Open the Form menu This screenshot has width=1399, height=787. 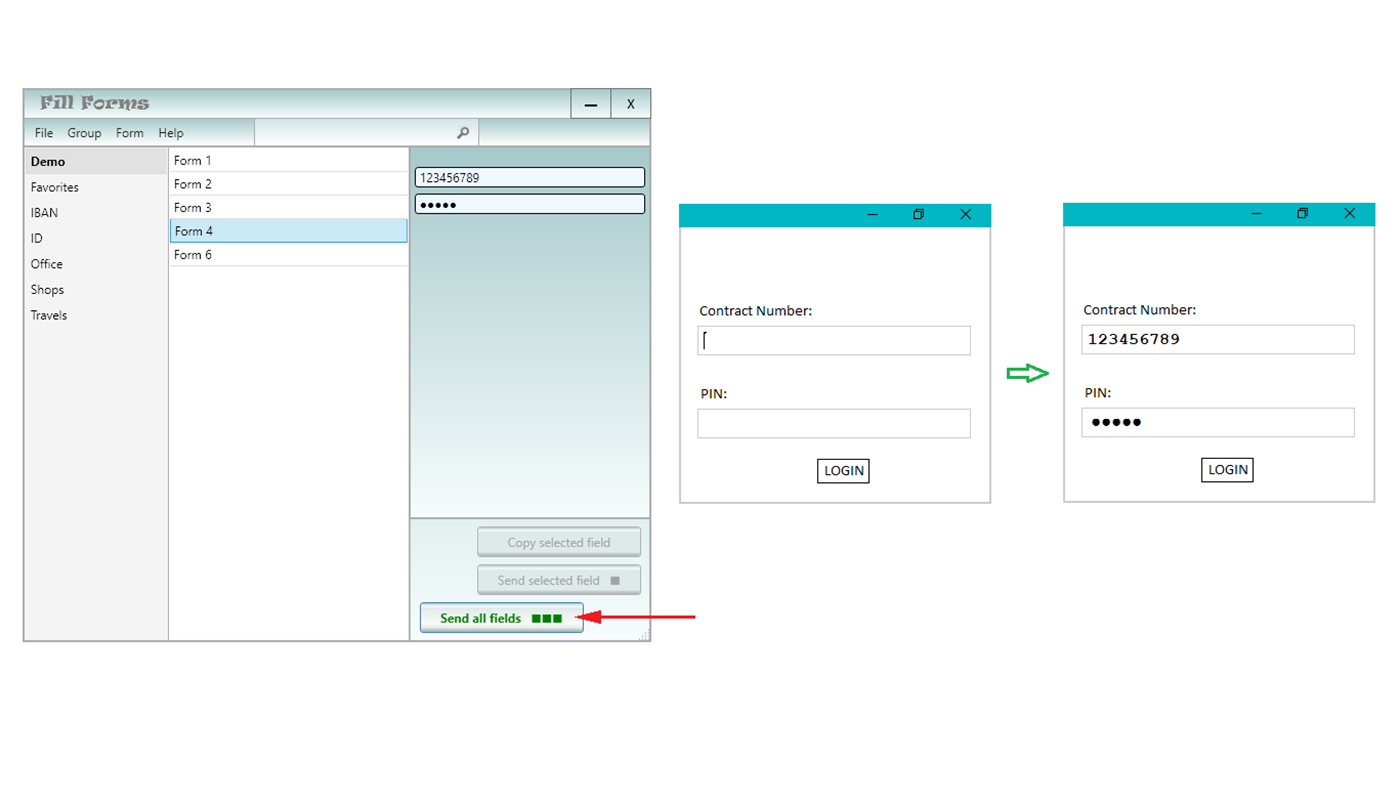tap(129, 132)
